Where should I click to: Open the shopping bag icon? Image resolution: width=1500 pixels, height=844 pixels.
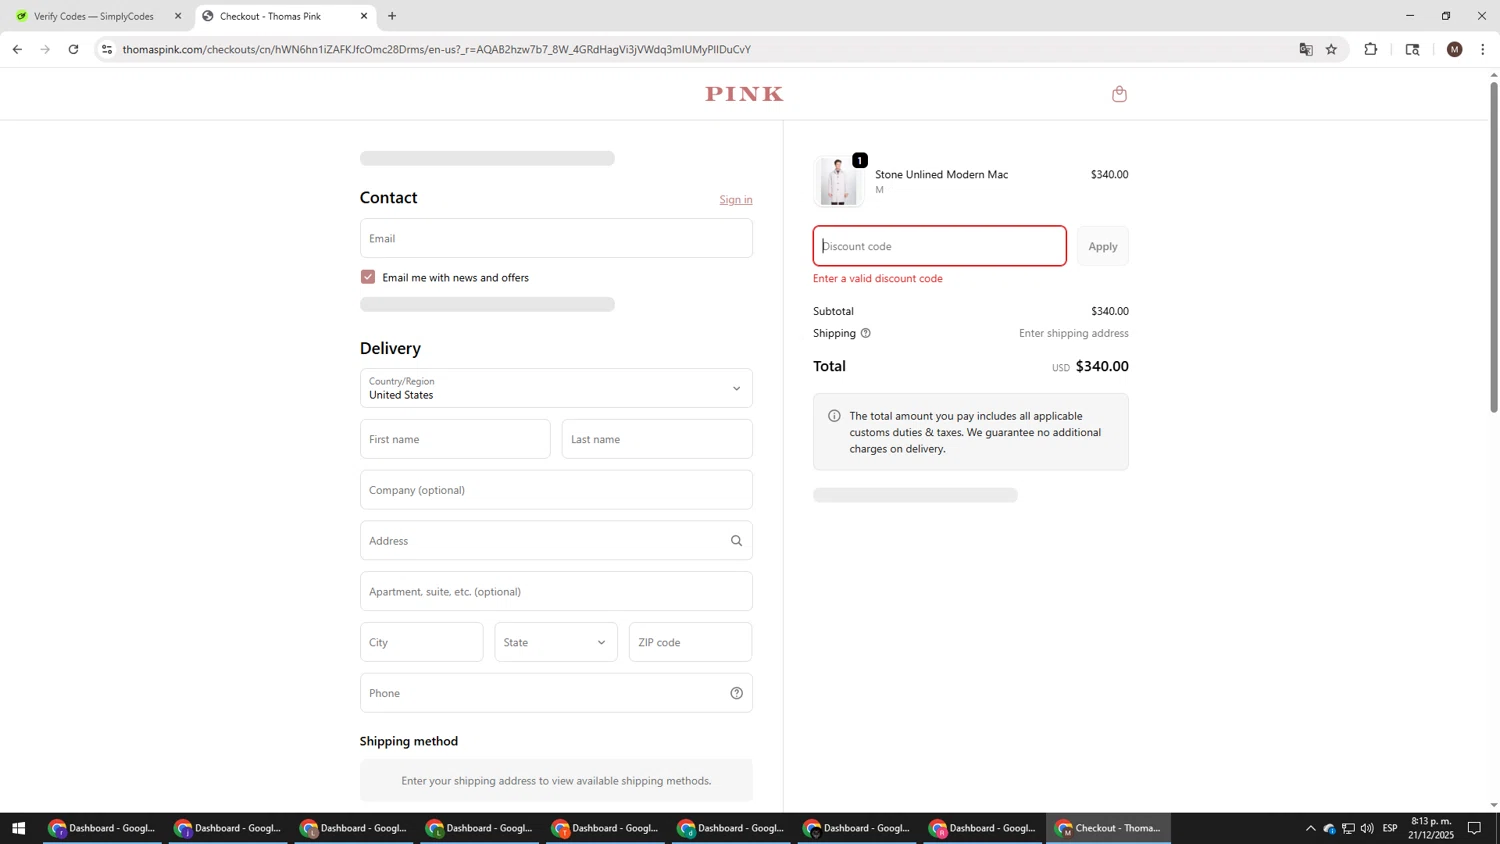pos(1119,94)
